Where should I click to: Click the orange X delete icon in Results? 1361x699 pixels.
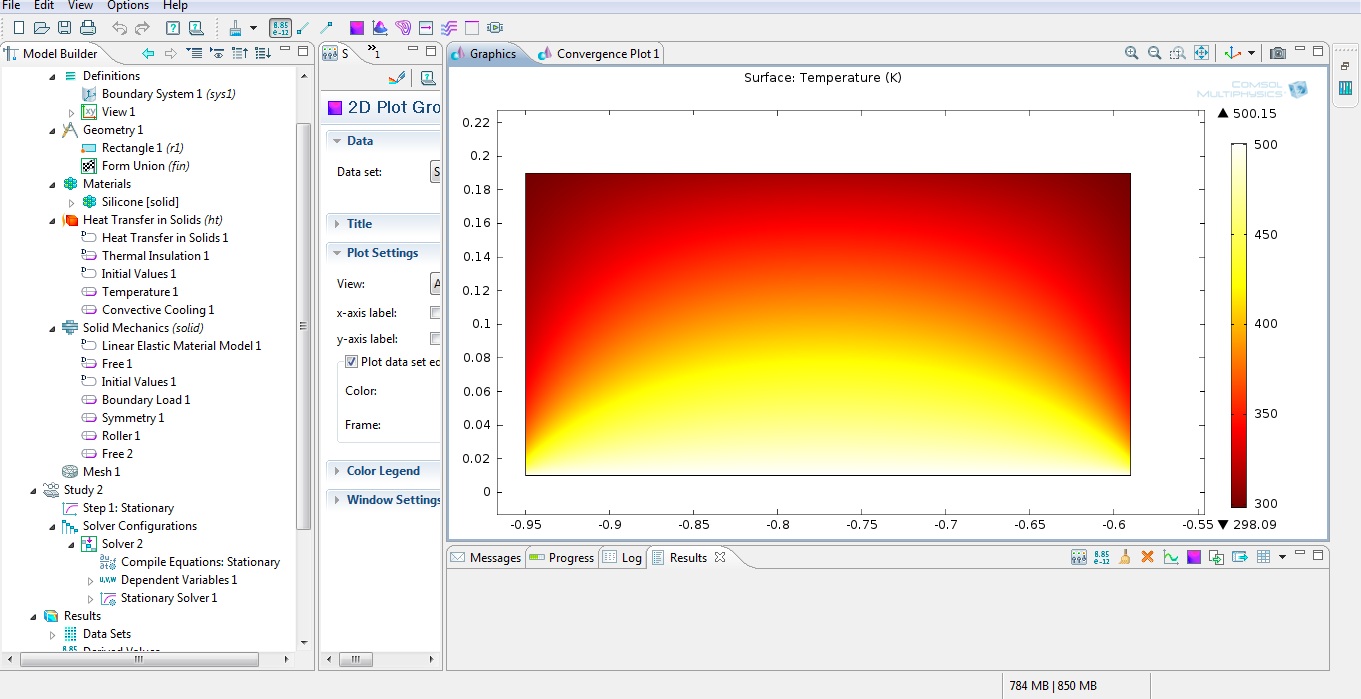[1147, 557]
